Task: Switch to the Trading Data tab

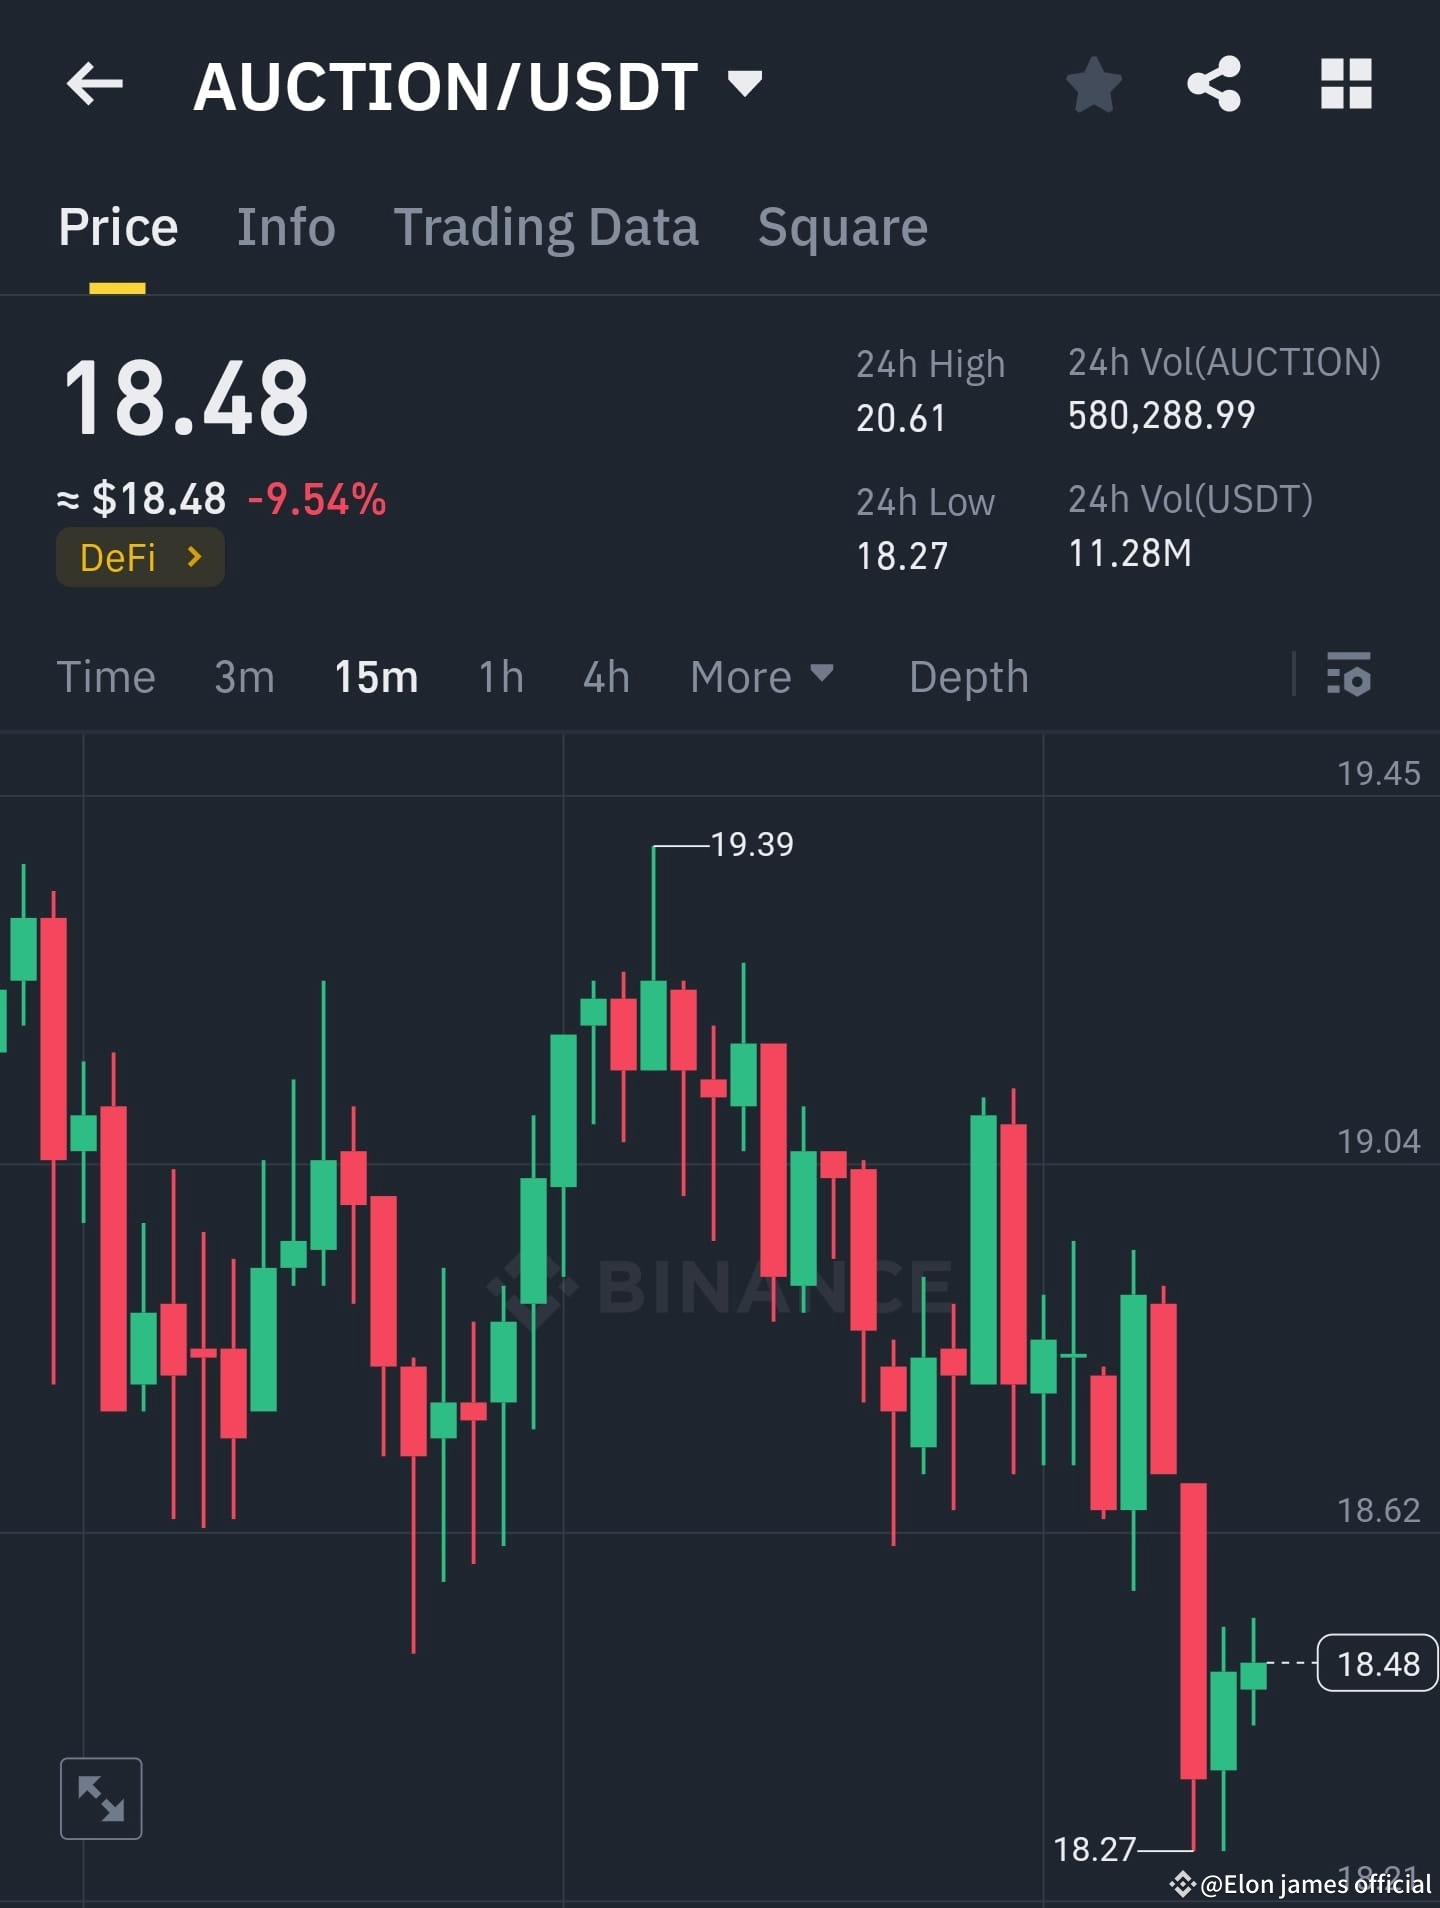Action: (548, 227)
